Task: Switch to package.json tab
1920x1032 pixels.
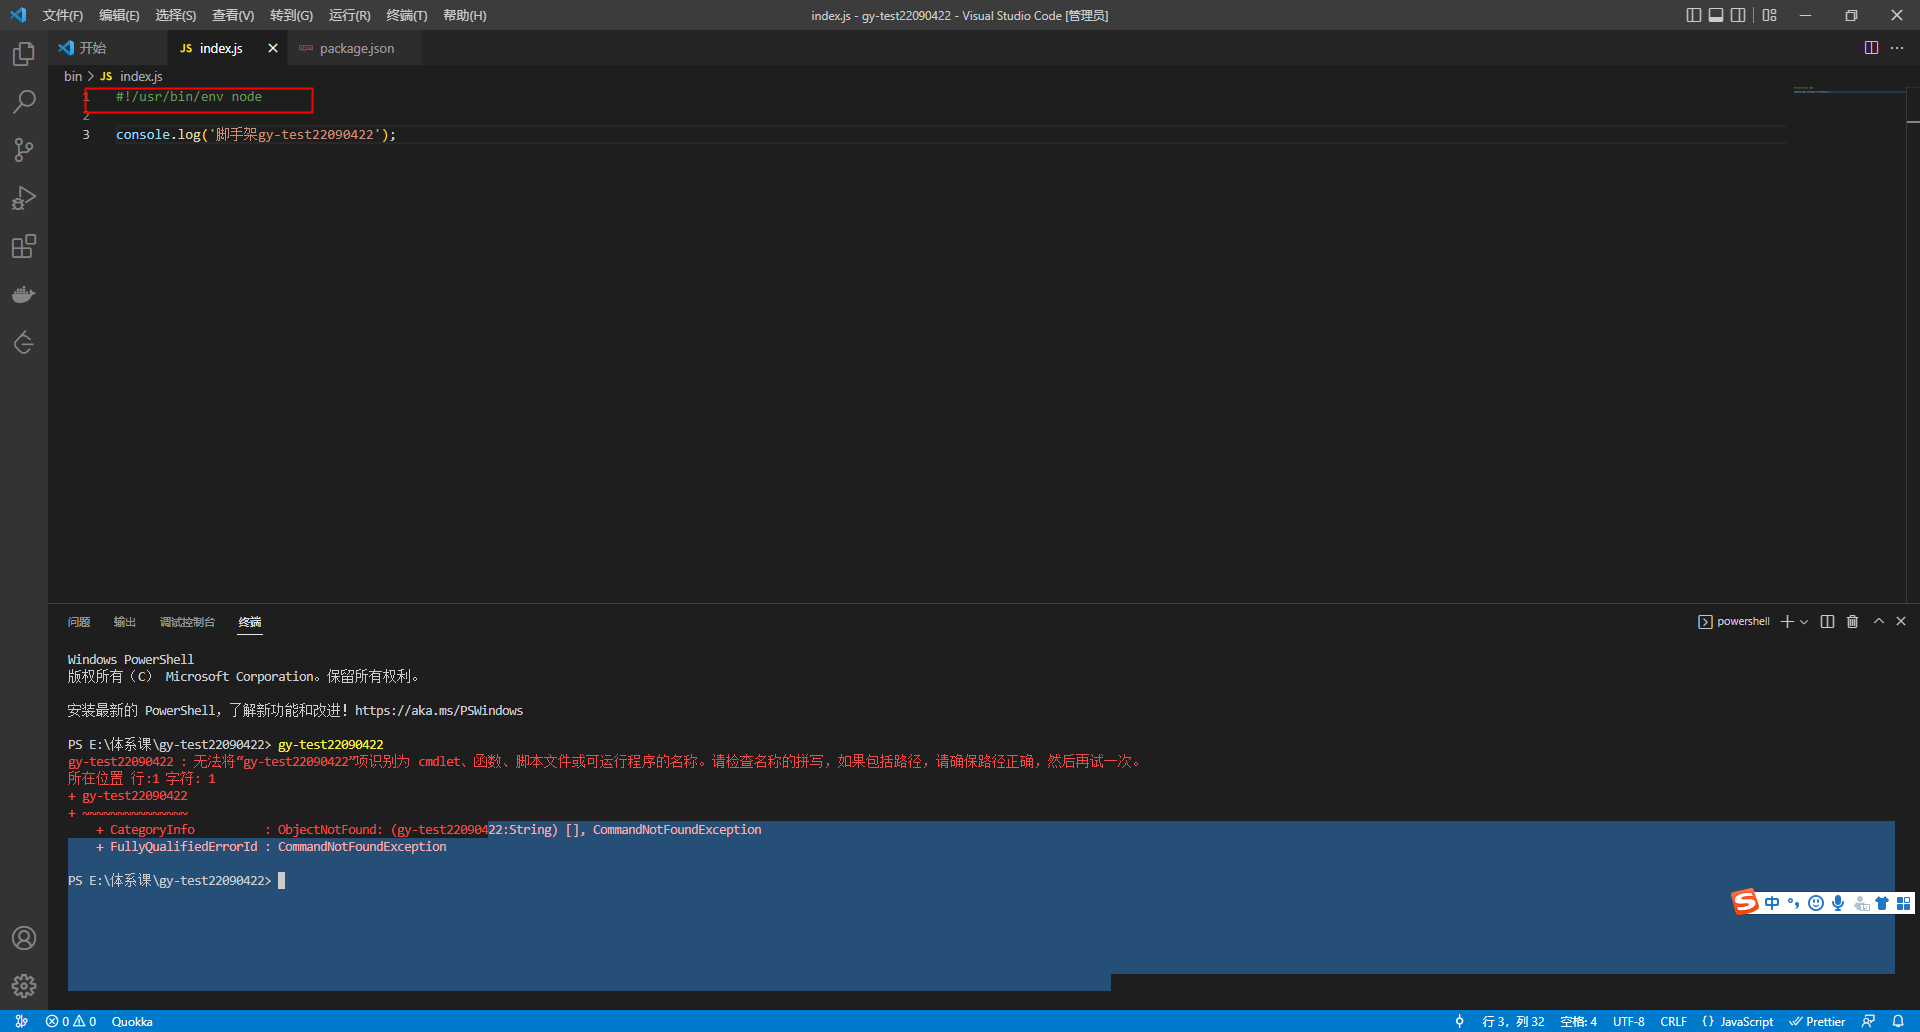Action: pos(356,48)
